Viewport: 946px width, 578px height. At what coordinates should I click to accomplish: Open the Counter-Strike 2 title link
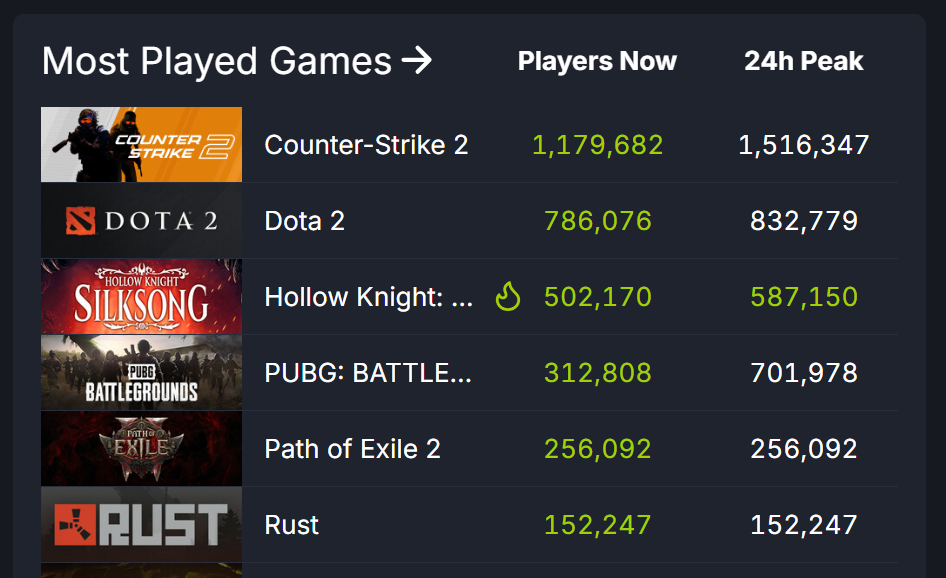[366, 145]
